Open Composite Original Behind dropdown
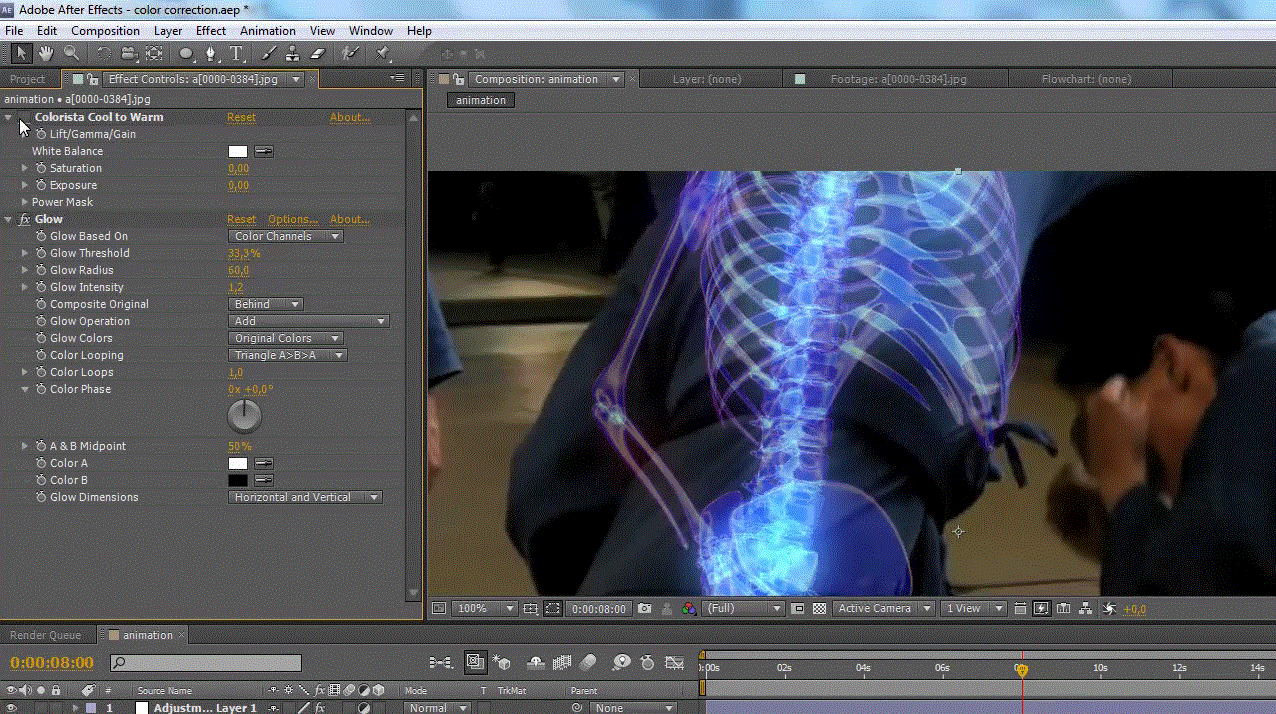 266,304
